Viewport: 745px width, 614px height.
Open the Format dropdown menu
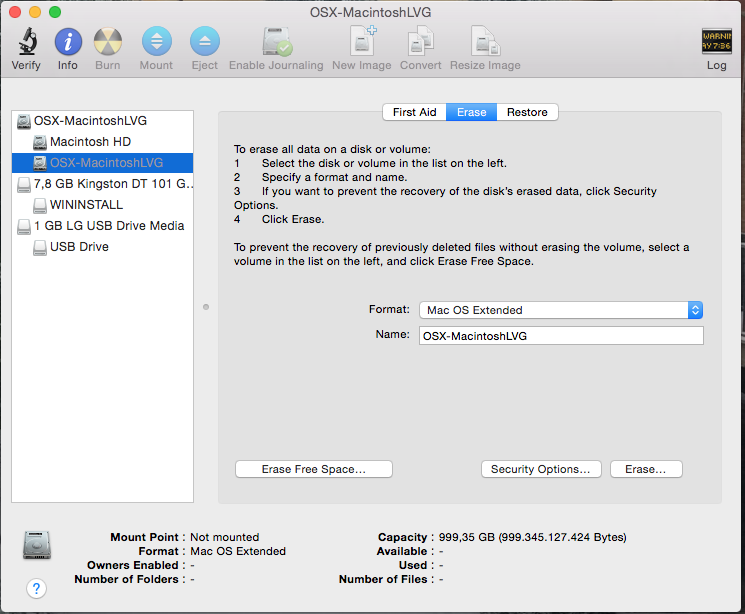(x=560, y=310)
